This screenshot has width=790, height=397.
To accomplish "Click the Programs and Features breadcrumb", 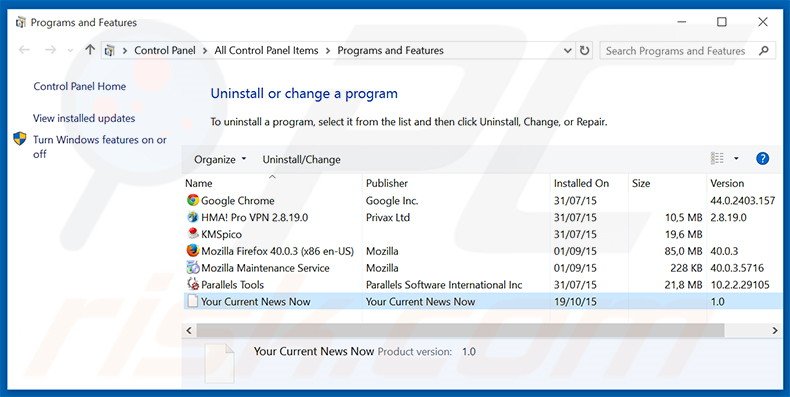I will 390,50.
